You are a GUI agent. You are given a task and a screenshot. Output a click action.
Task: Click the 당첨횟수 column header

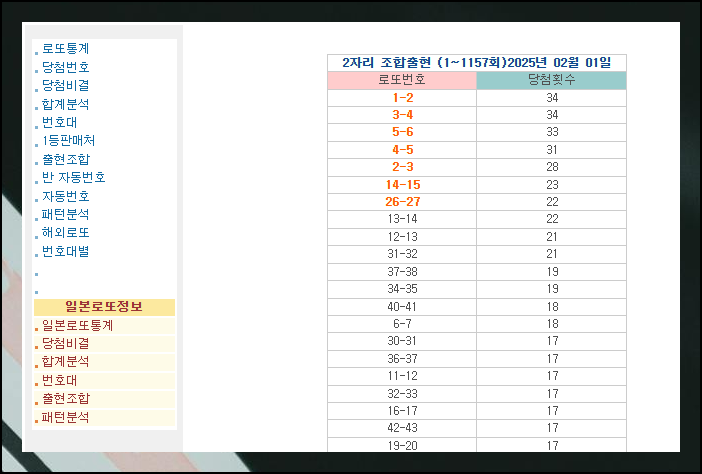click(x=552, y=80)
